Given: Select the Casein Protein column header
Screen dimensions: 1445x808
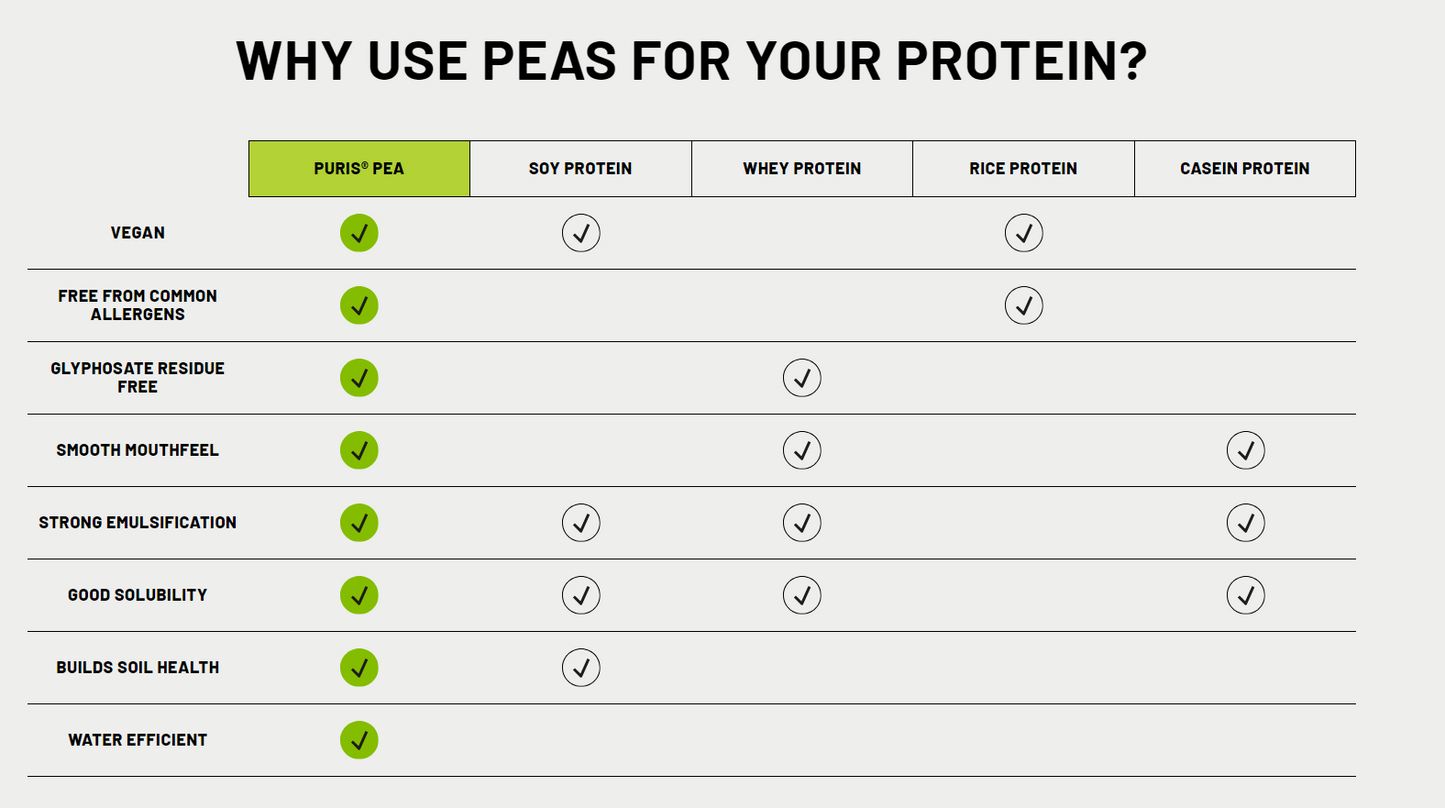Looking at the screenshot, I should point(1245,168).
